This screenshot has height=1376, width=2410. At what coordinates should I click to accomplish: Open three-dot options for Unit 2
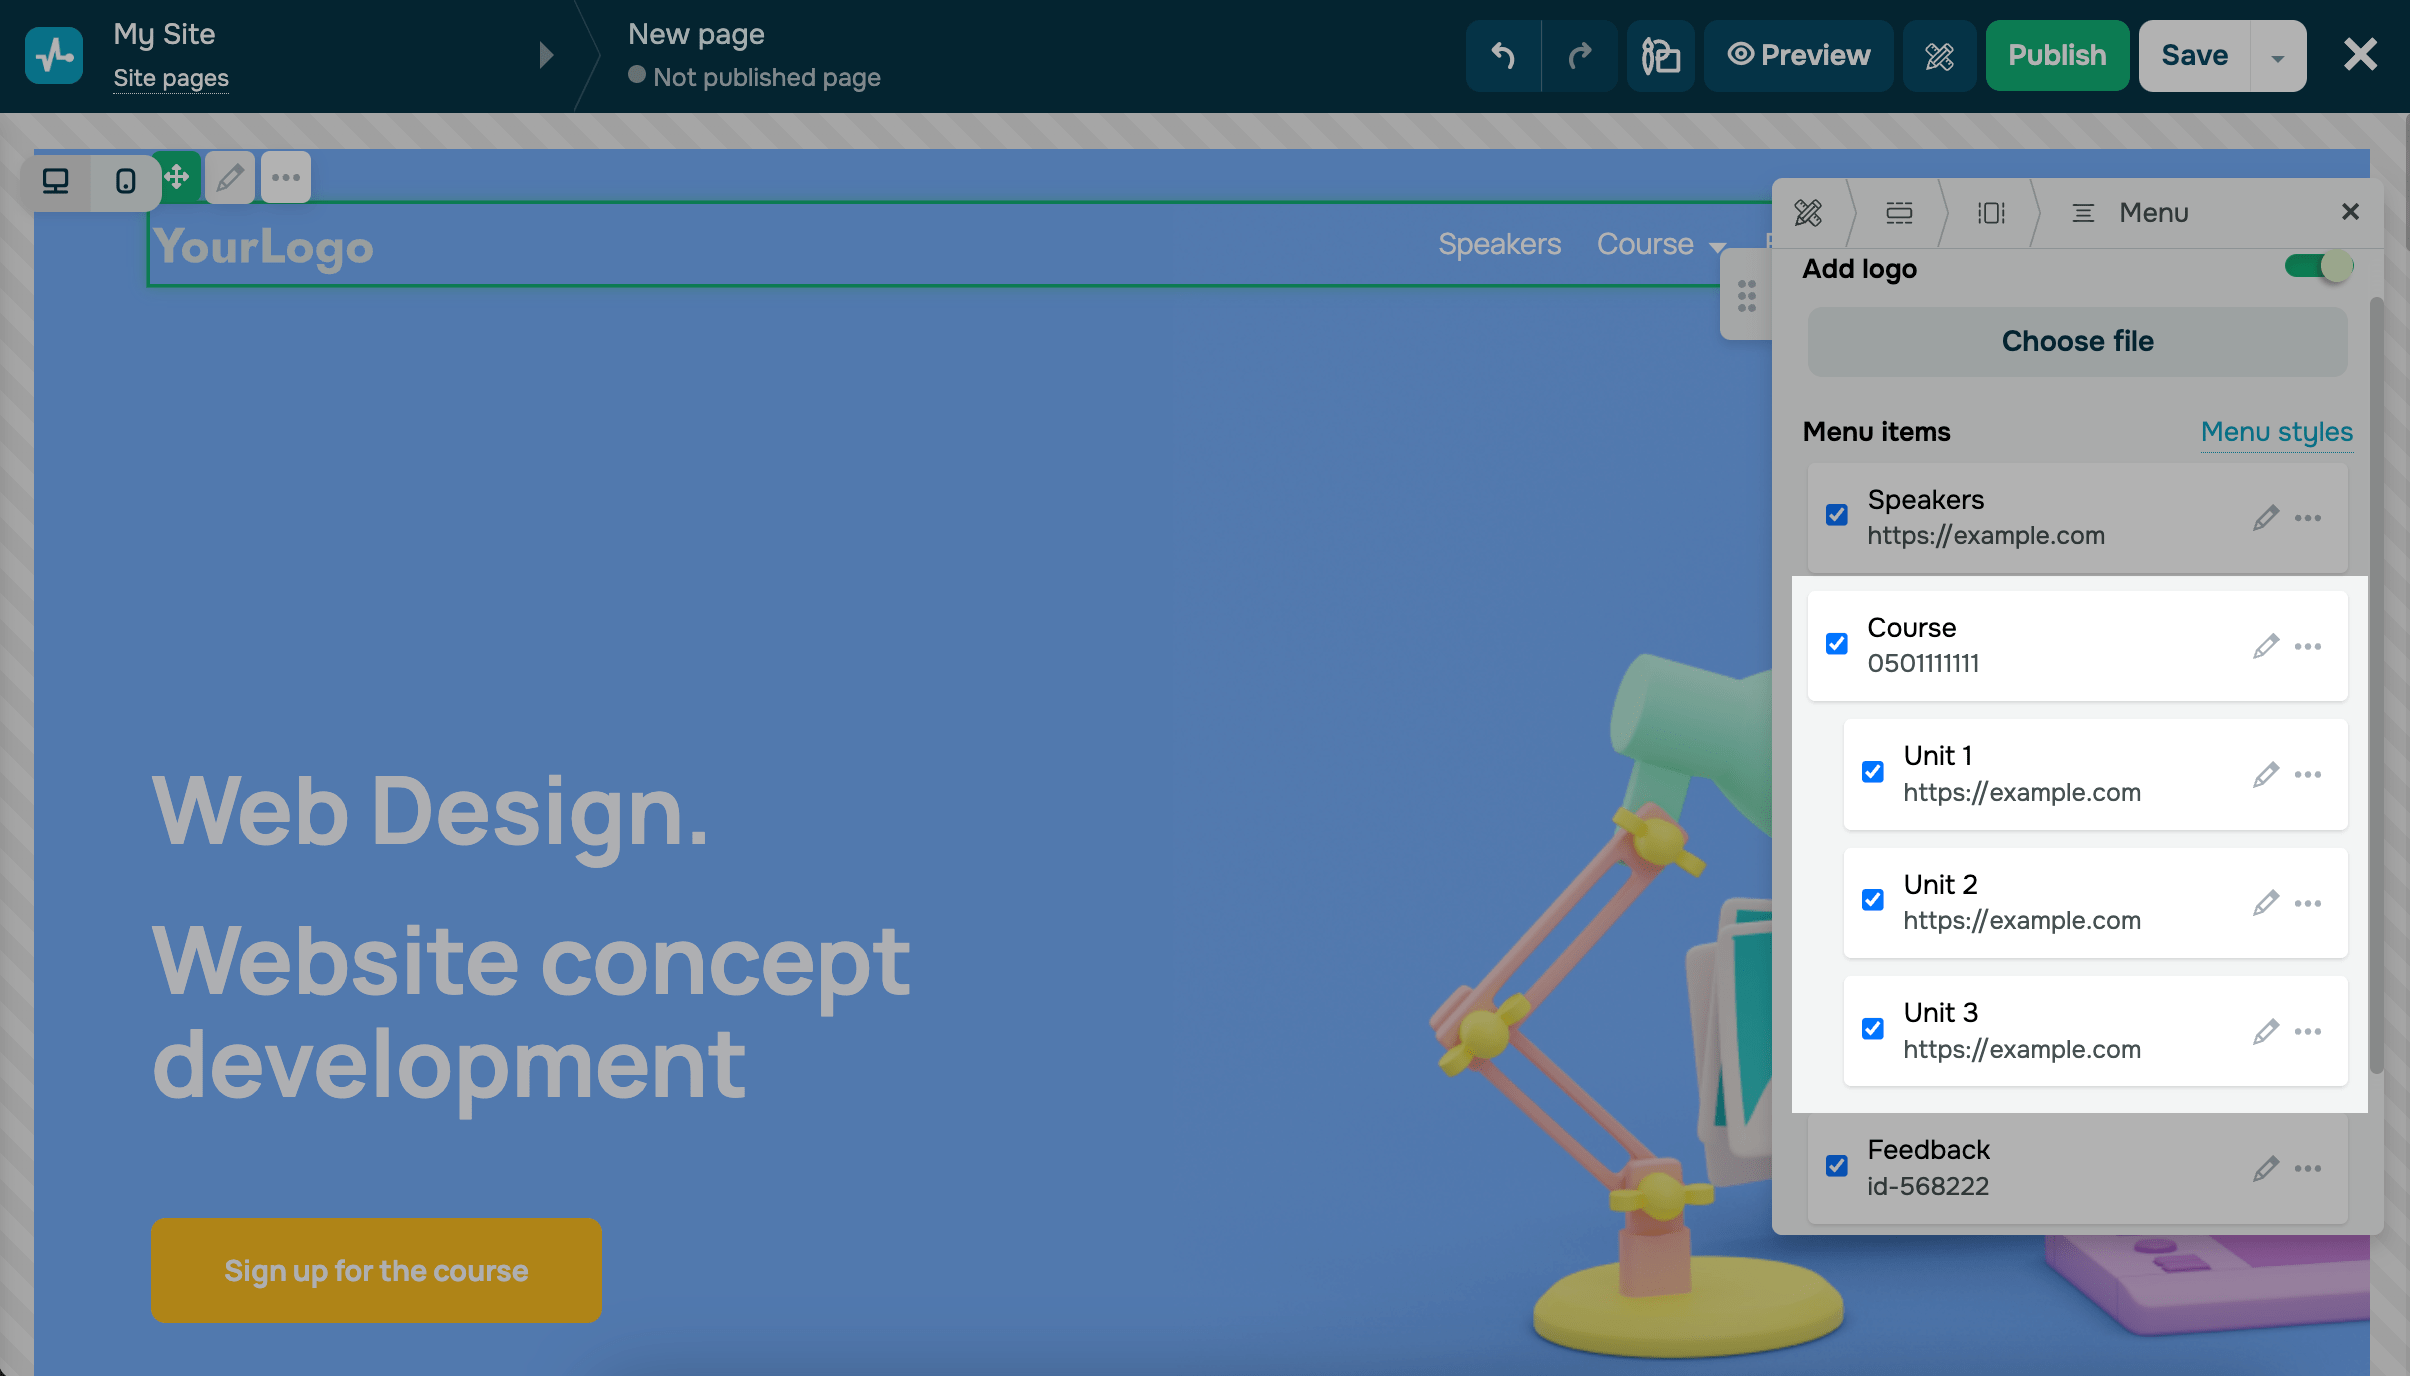(2308, 903)
